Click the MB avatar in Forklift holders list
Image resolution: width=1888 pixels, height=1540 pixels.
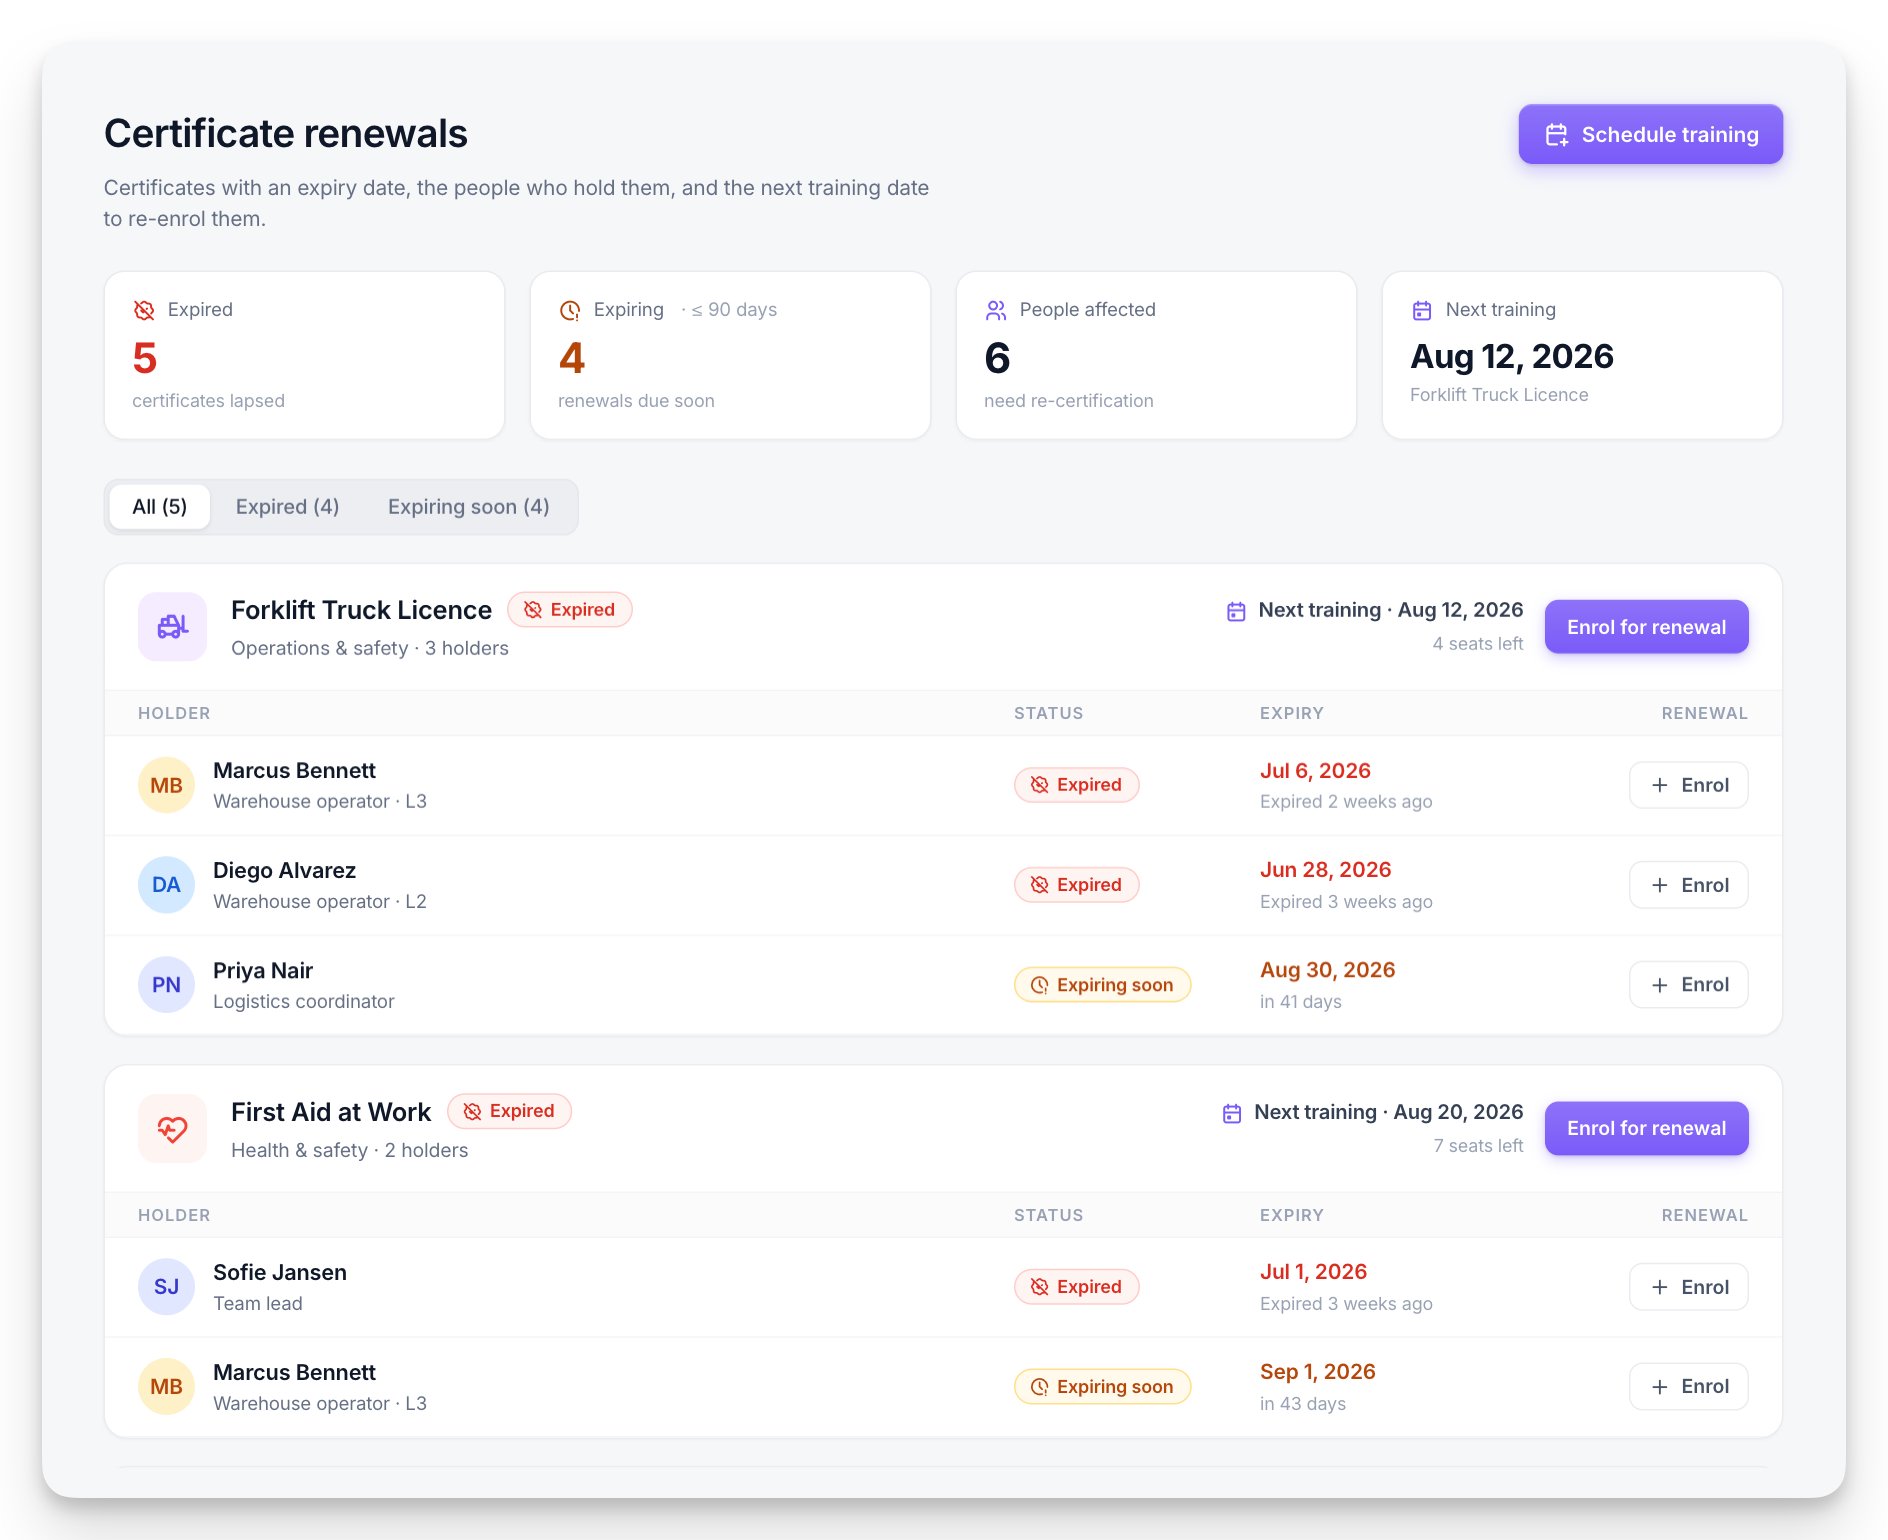(166, 785)
